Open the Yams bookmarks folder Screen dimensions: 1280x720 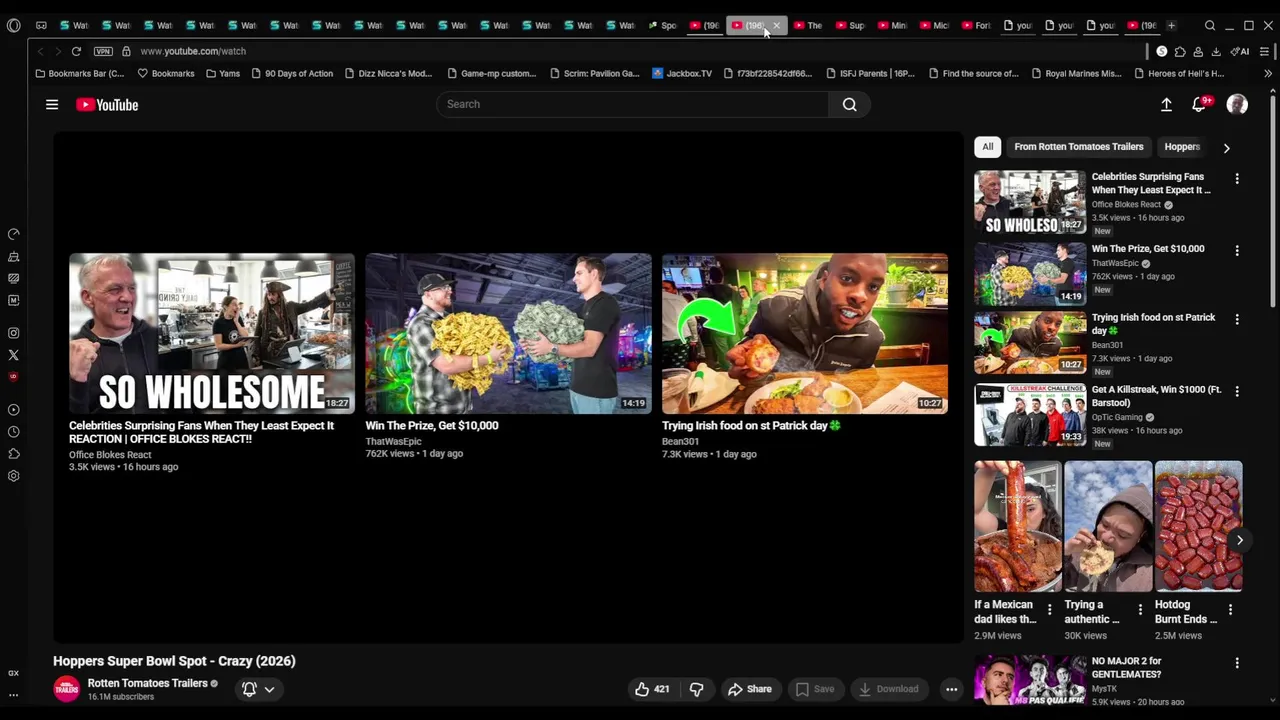click(223, 73)
